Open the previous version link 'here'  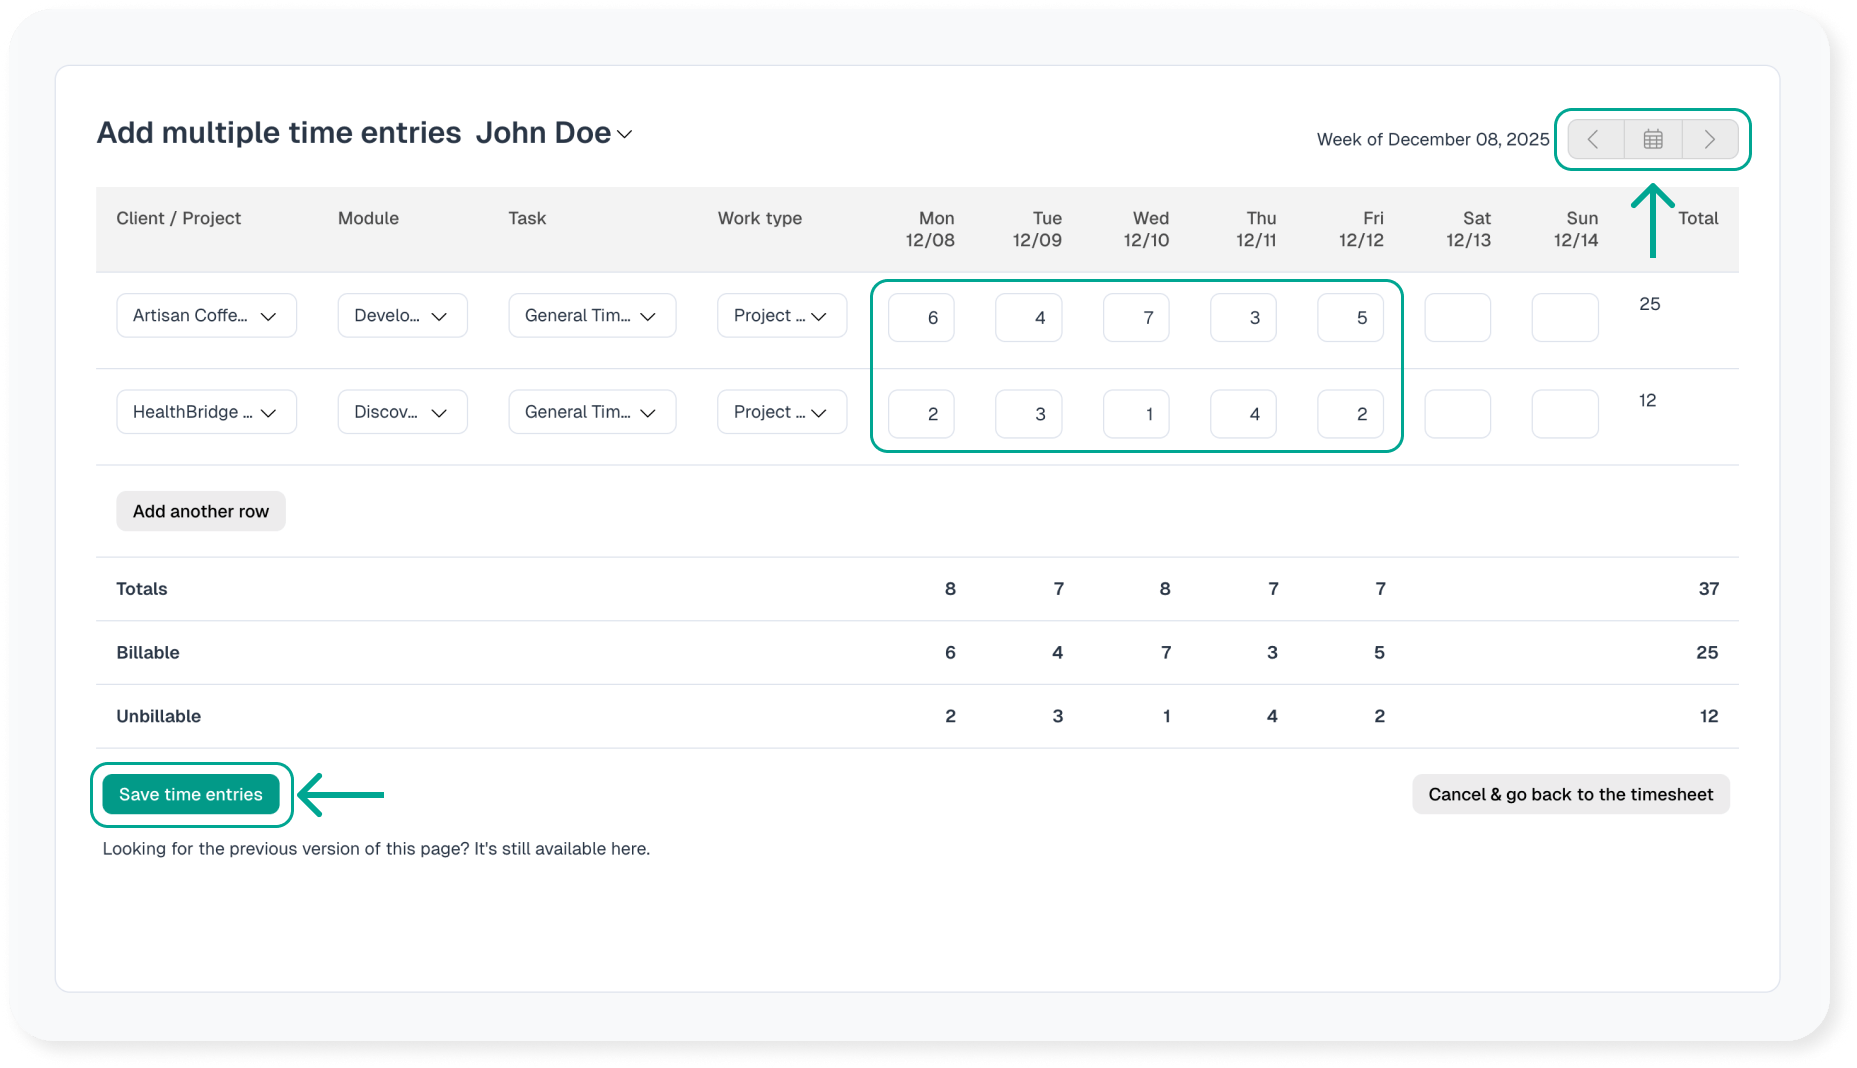click(x=629, y=849)
